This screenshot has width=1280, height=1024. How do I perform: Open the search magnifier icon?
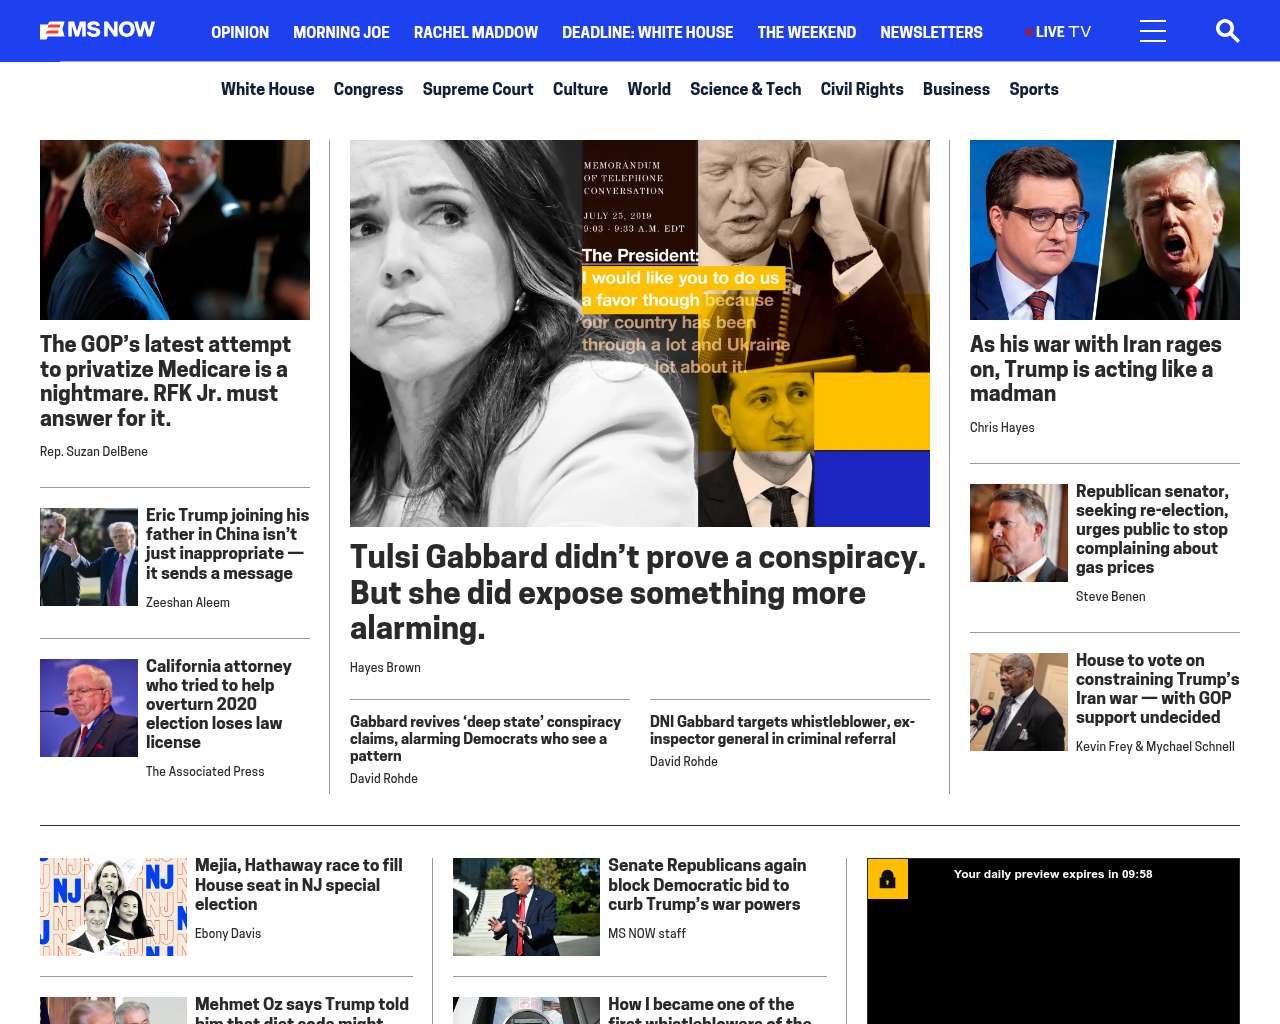tap(1227, 31)
